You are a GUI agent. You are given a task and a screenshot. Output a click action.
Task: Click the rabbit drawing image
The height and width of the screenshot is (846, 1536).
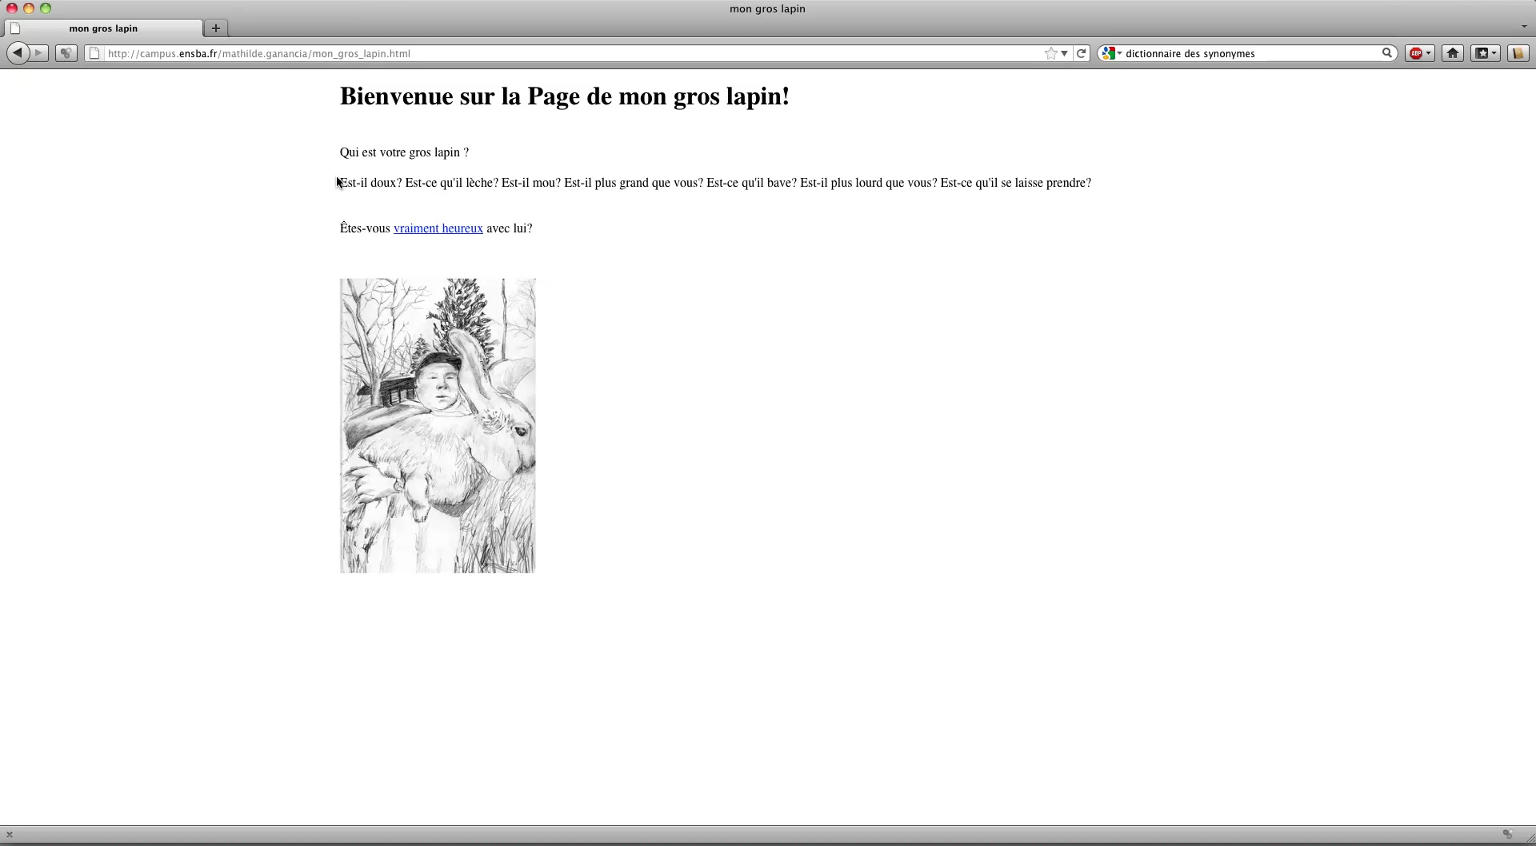pyautogui.click(x=437, y=425)
